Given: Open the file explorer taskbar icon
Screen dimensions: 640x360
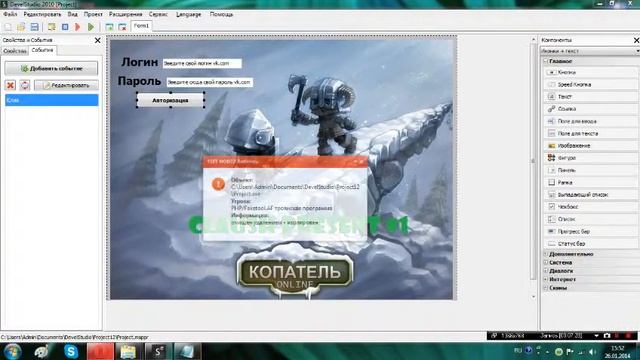Looking at the screenshot, I should pyautogui.click(x=128, y=351).
